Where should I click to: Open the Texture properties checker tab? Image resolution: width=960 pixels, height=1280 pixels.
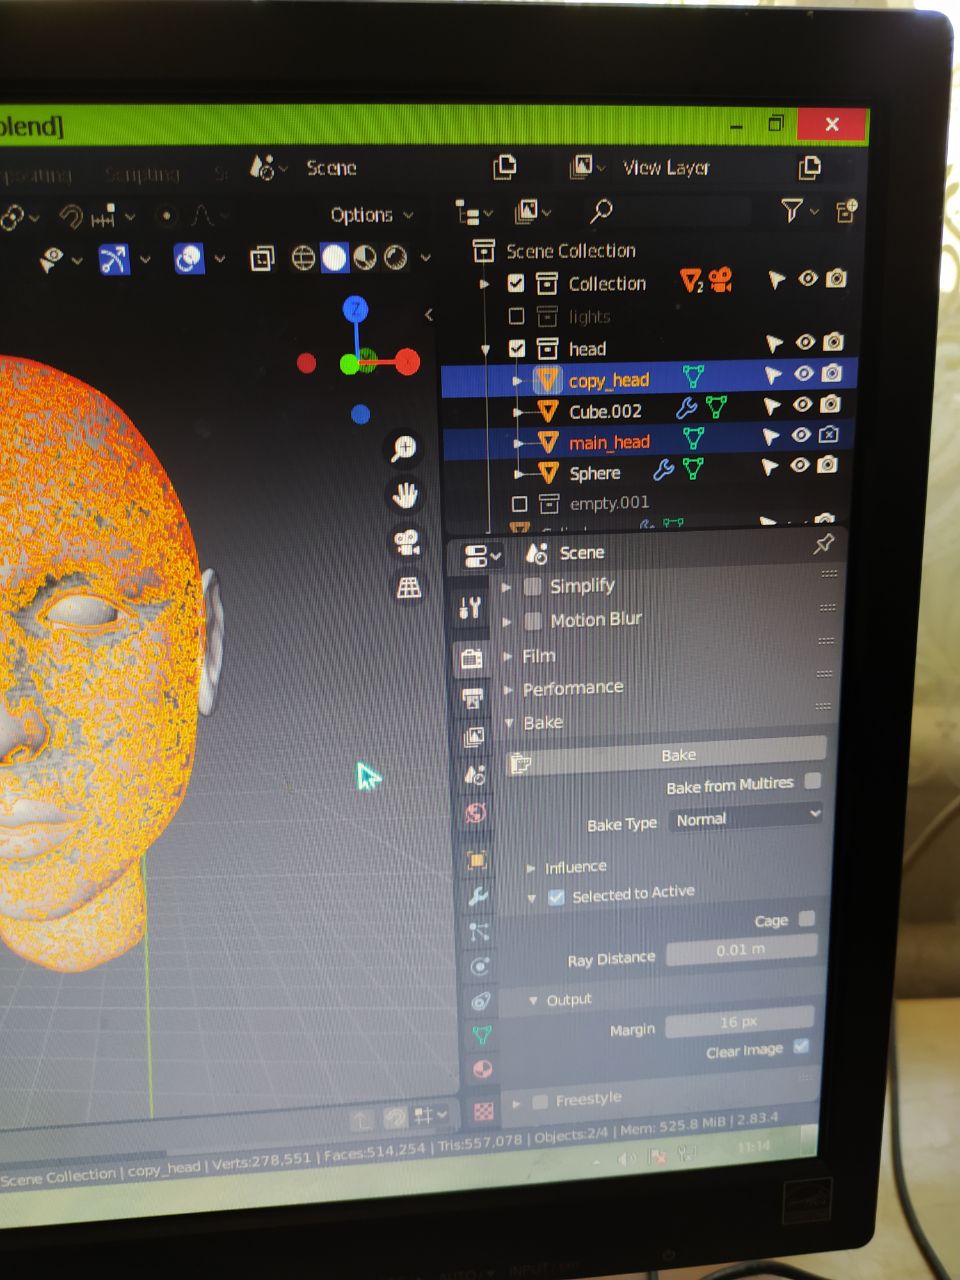click(484, 1111)
